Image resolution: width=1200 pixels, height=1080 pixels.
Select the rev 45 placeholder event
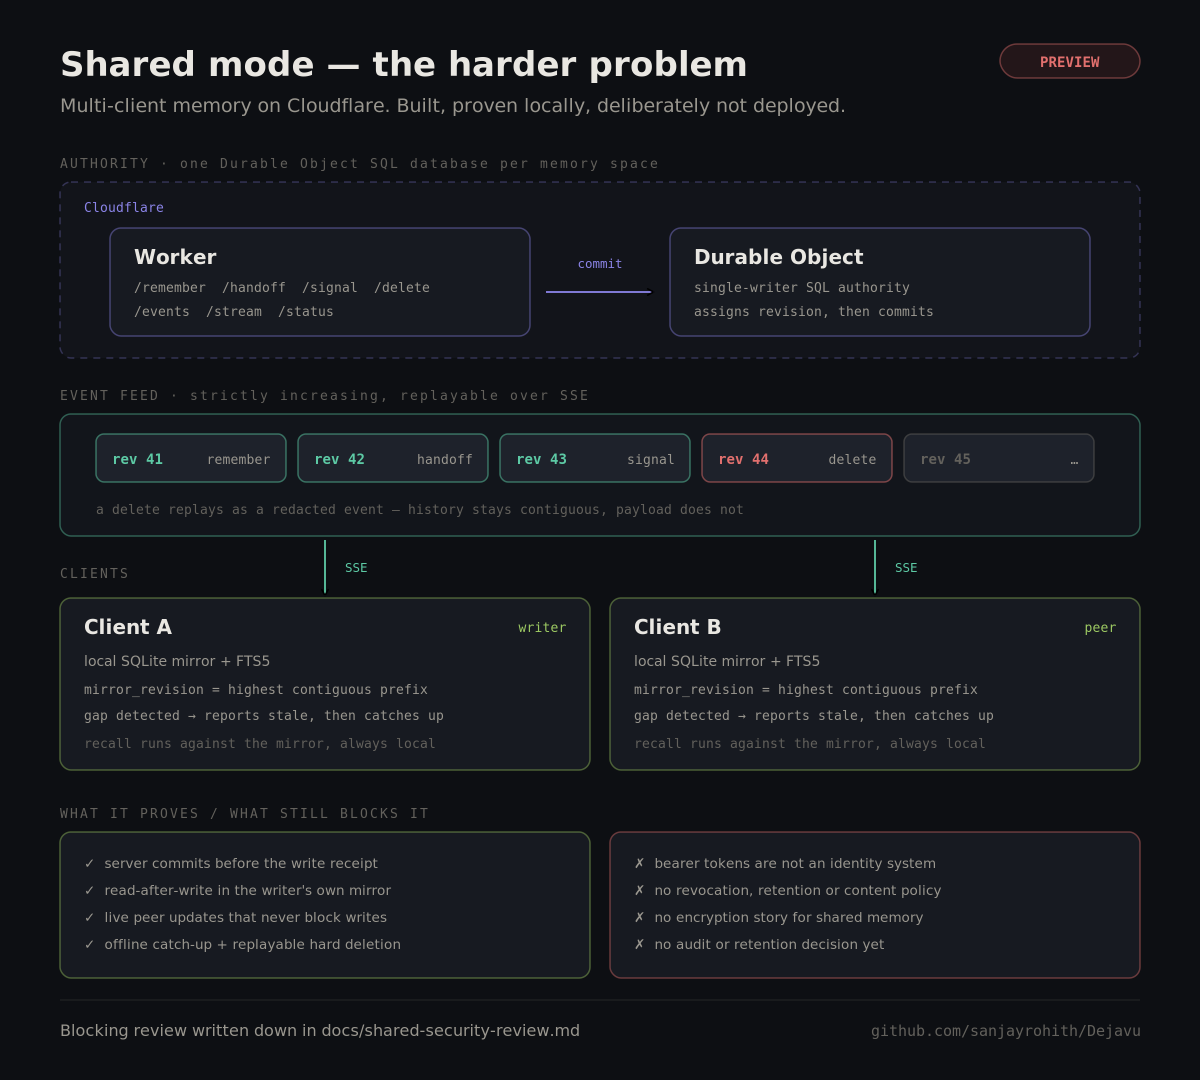999,458
